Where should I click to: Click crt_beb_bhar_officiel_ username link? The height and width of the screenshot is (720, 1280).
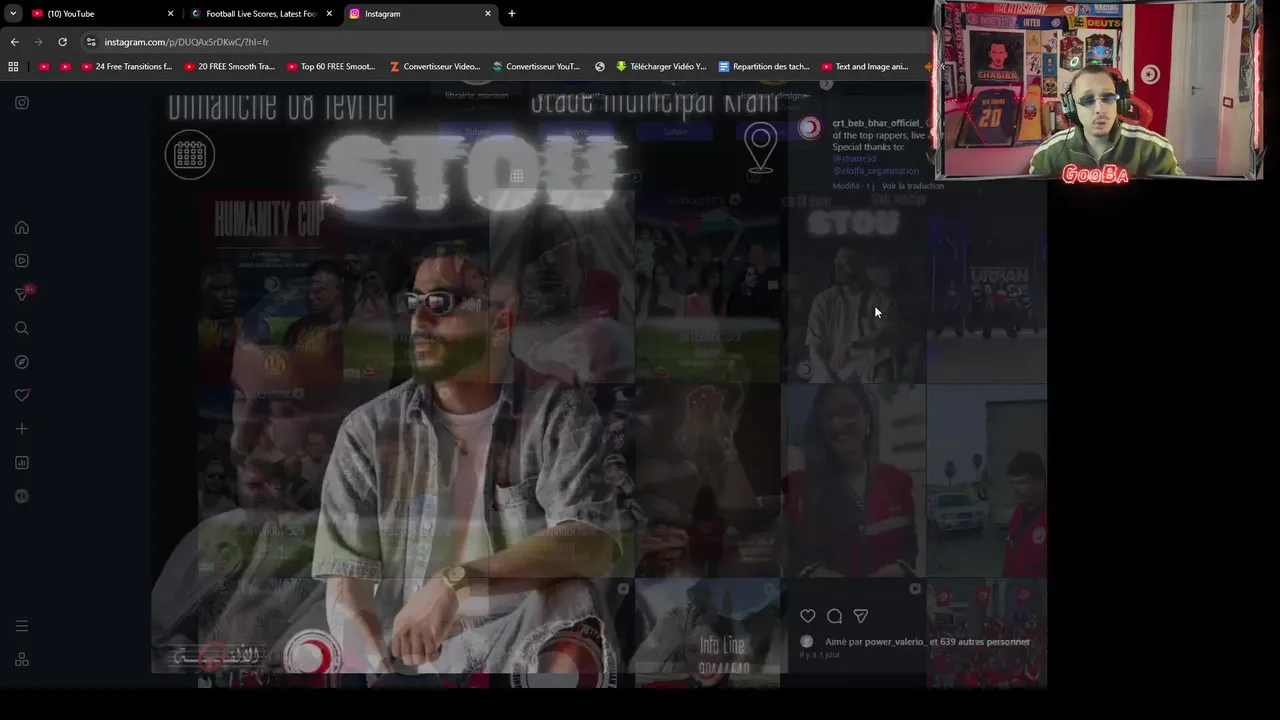coord(878,123)
